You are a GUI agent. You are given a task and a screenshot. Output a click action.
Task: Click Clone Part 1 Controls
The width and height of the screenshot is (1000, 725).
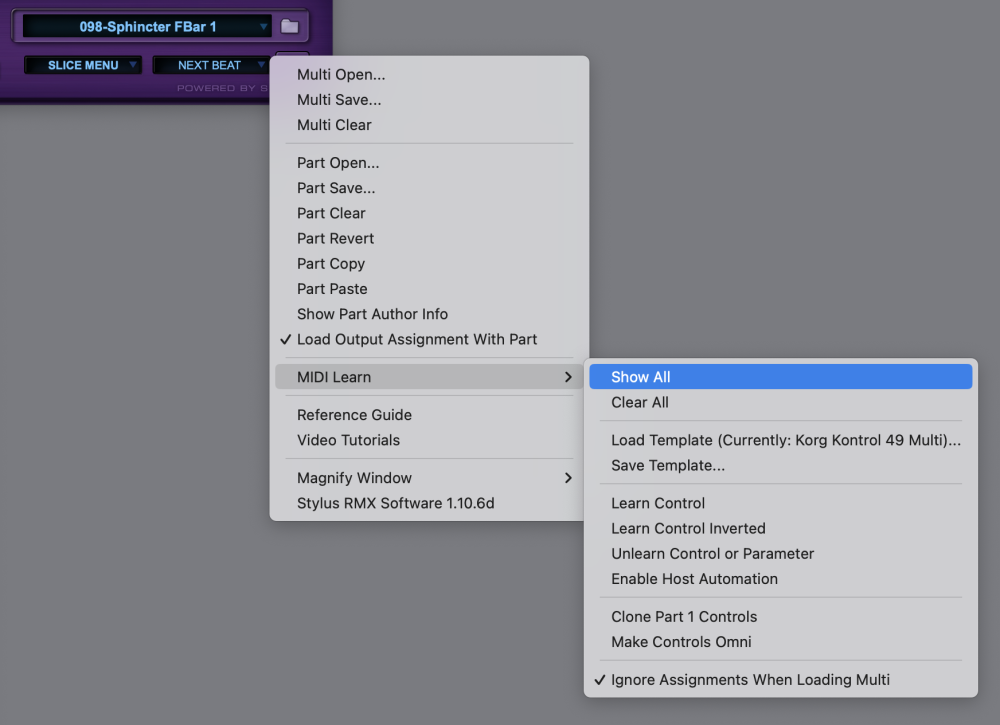[x=684, y=617]
